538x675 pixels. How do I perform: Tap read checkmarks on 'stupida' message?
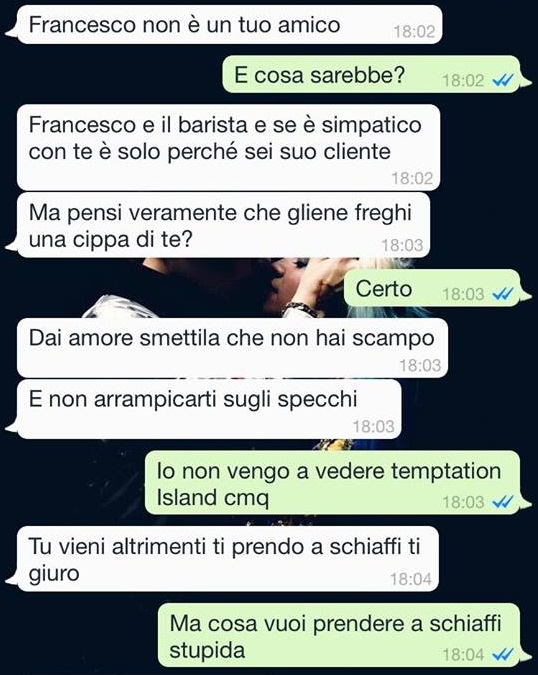pyautogui.click(x=502, y=655)
